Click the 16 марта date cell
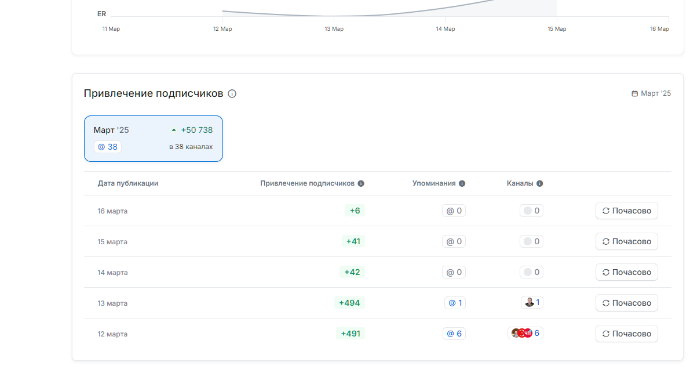This screenshot has width=690, height=391. [x=113, y=211]
